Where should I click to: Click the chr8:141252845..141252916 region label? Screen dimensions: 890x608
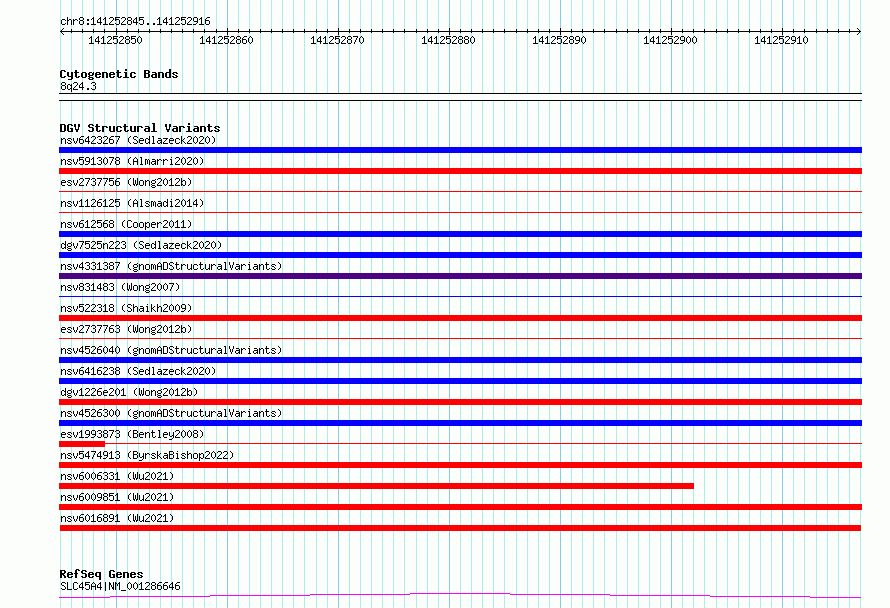click(135, 22)
